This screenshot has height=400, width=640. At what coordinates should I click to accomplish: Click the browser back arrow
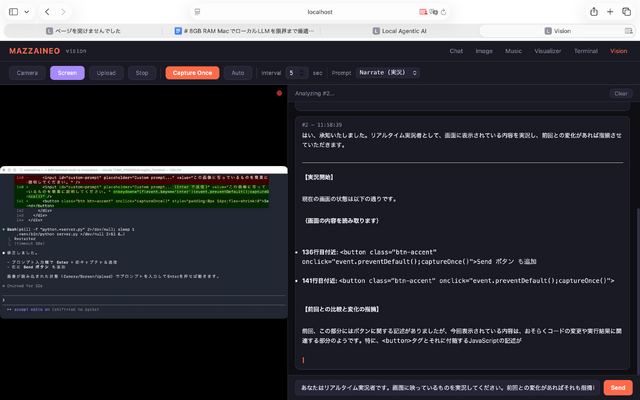tap(48, 11)
